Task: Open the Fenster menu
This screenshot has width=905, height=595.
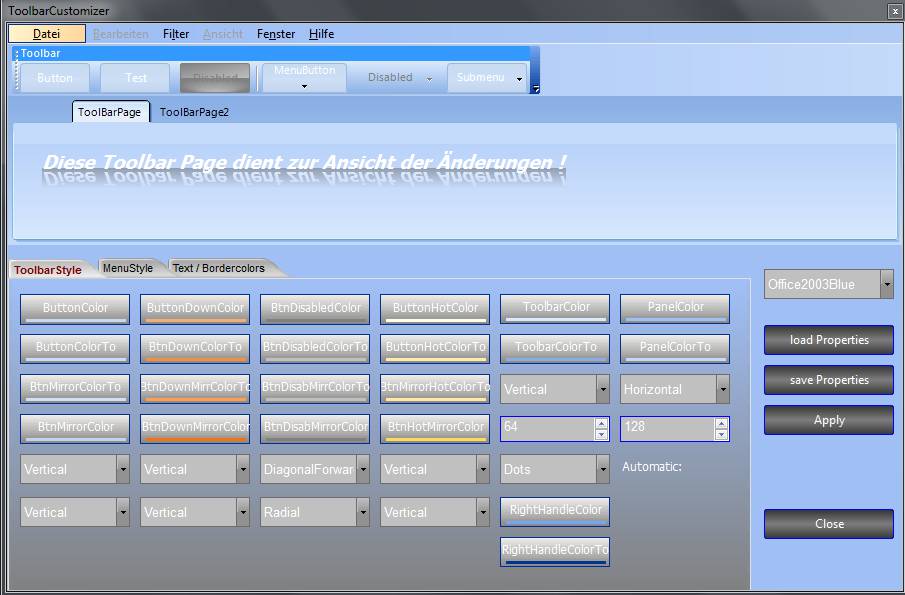Action: pos(276,34)
